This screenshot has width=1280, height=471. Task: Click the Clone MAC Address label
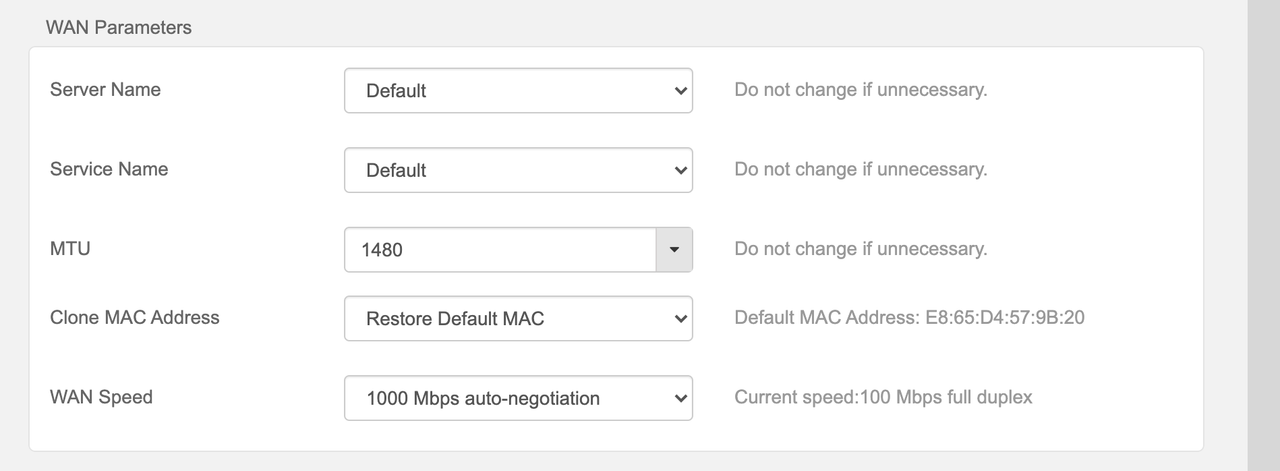(135, 317)
